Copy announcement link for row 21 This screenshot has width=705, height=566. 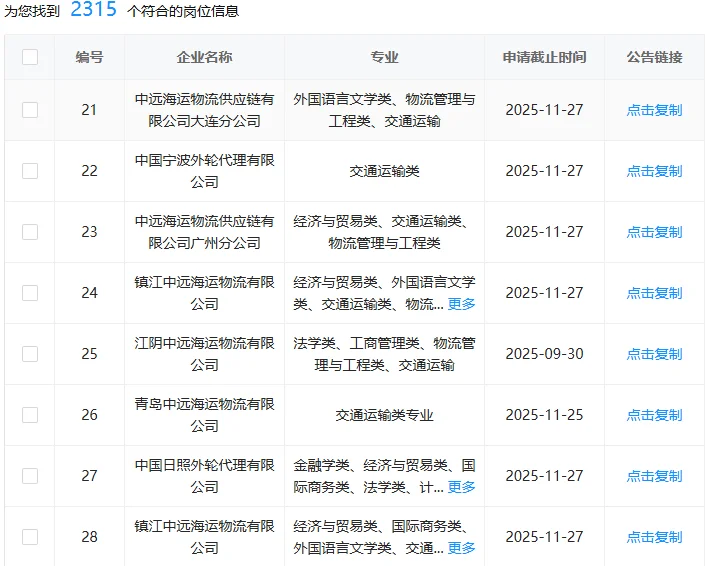tap(655, 110)
